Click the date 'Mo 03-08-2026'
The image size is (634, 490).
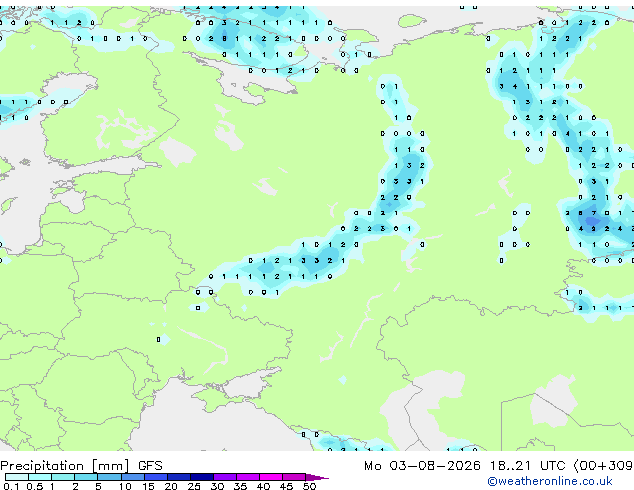(422, 466)
